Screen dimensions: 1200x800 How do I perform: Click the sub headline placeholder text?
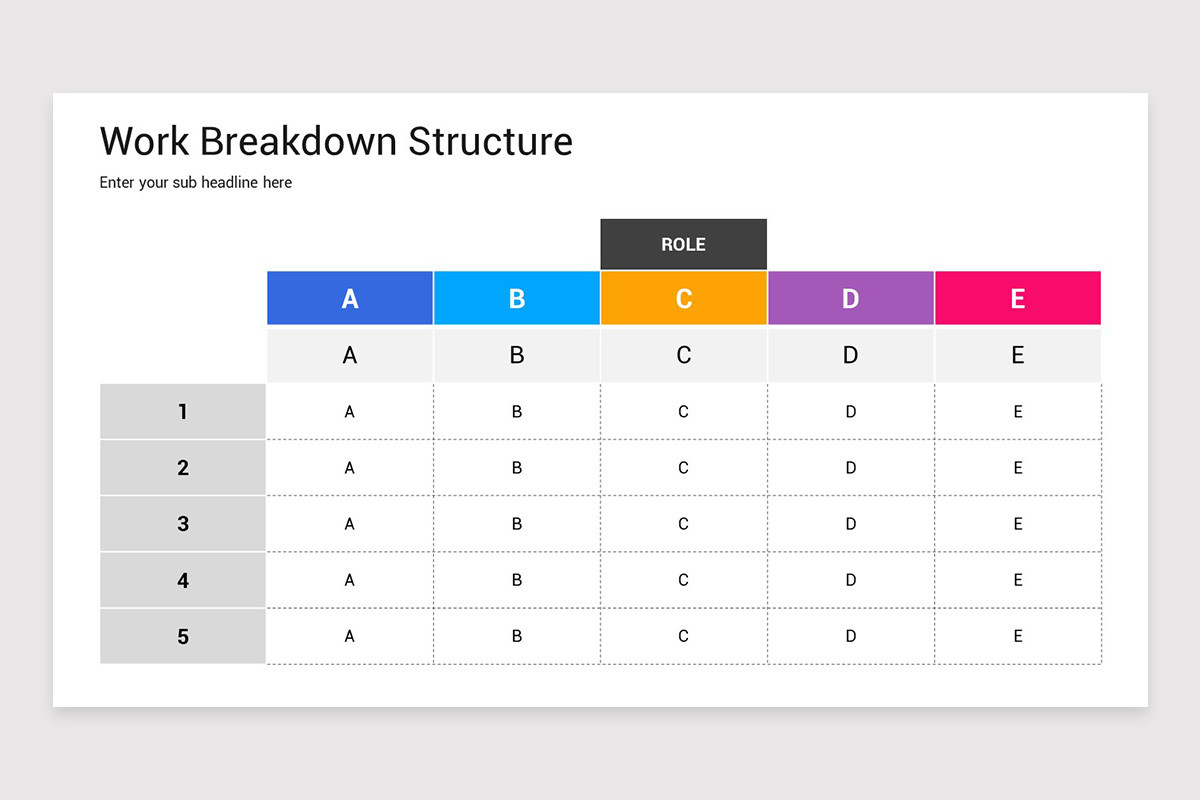coord(196,183)
